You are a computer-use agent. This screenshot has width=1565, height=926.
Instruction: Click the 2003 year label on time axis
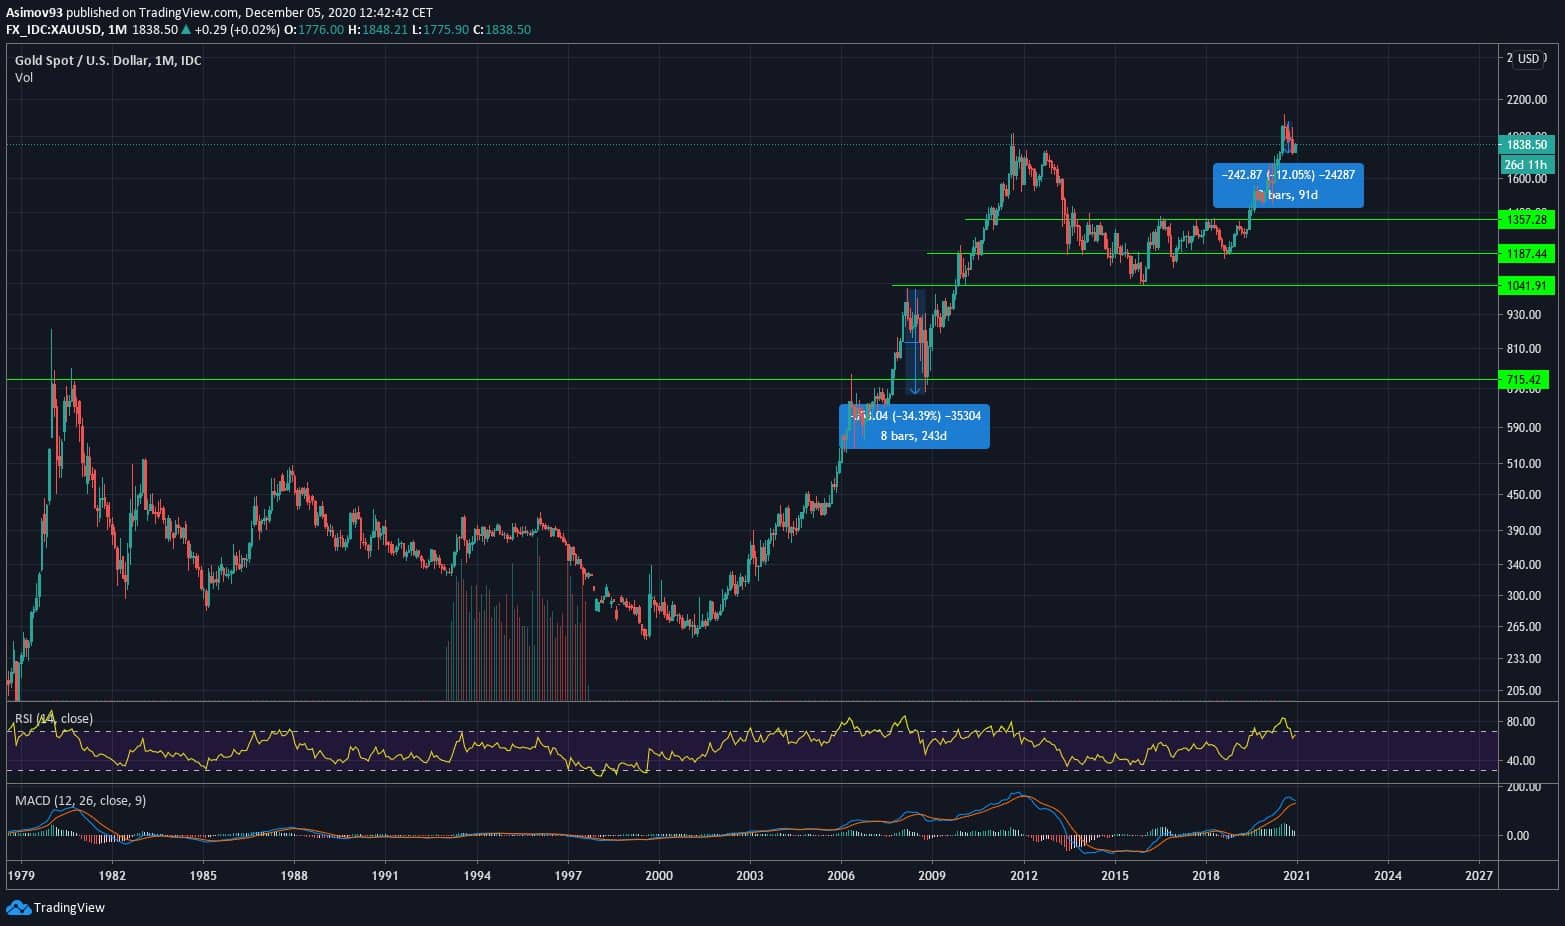point(750,876)
